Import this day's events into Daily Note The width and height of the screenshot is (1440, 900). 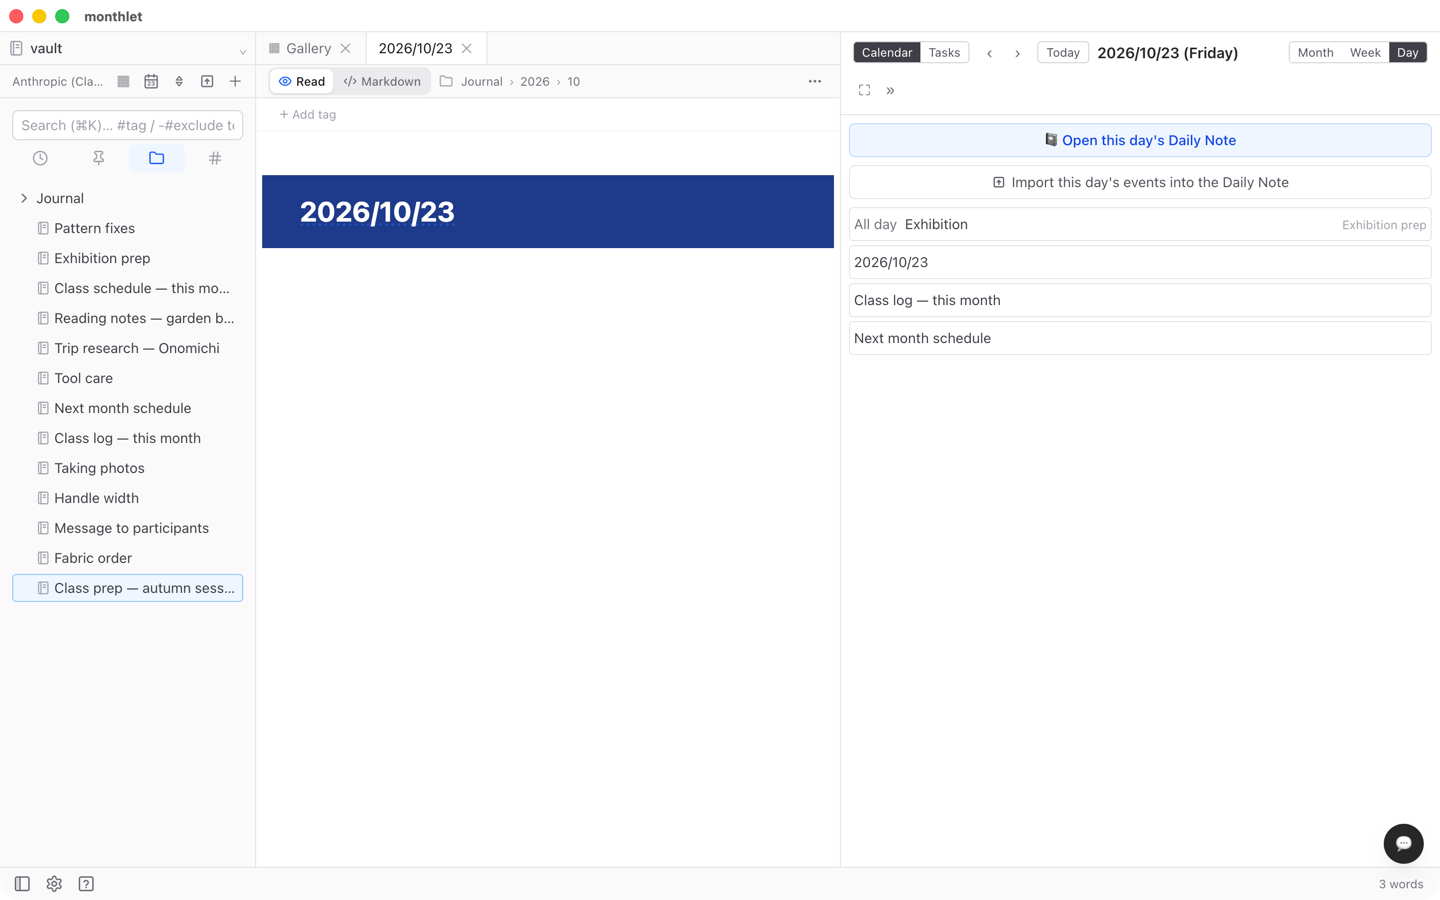(x=1140, y=183)
